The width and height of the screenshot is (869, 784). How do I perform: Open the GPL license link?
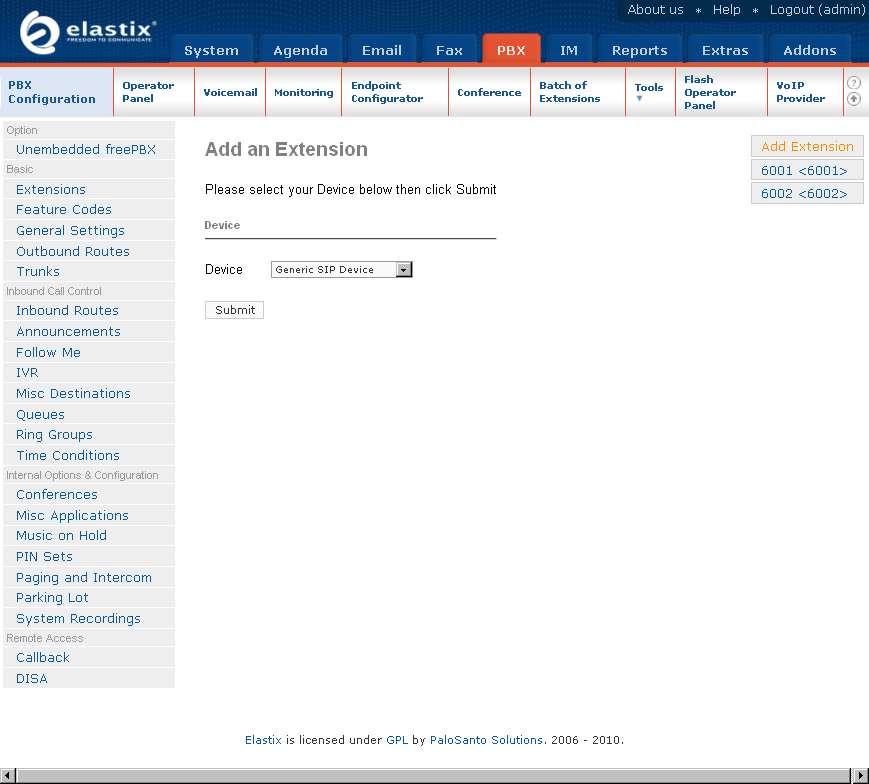(x=397, y=740)
